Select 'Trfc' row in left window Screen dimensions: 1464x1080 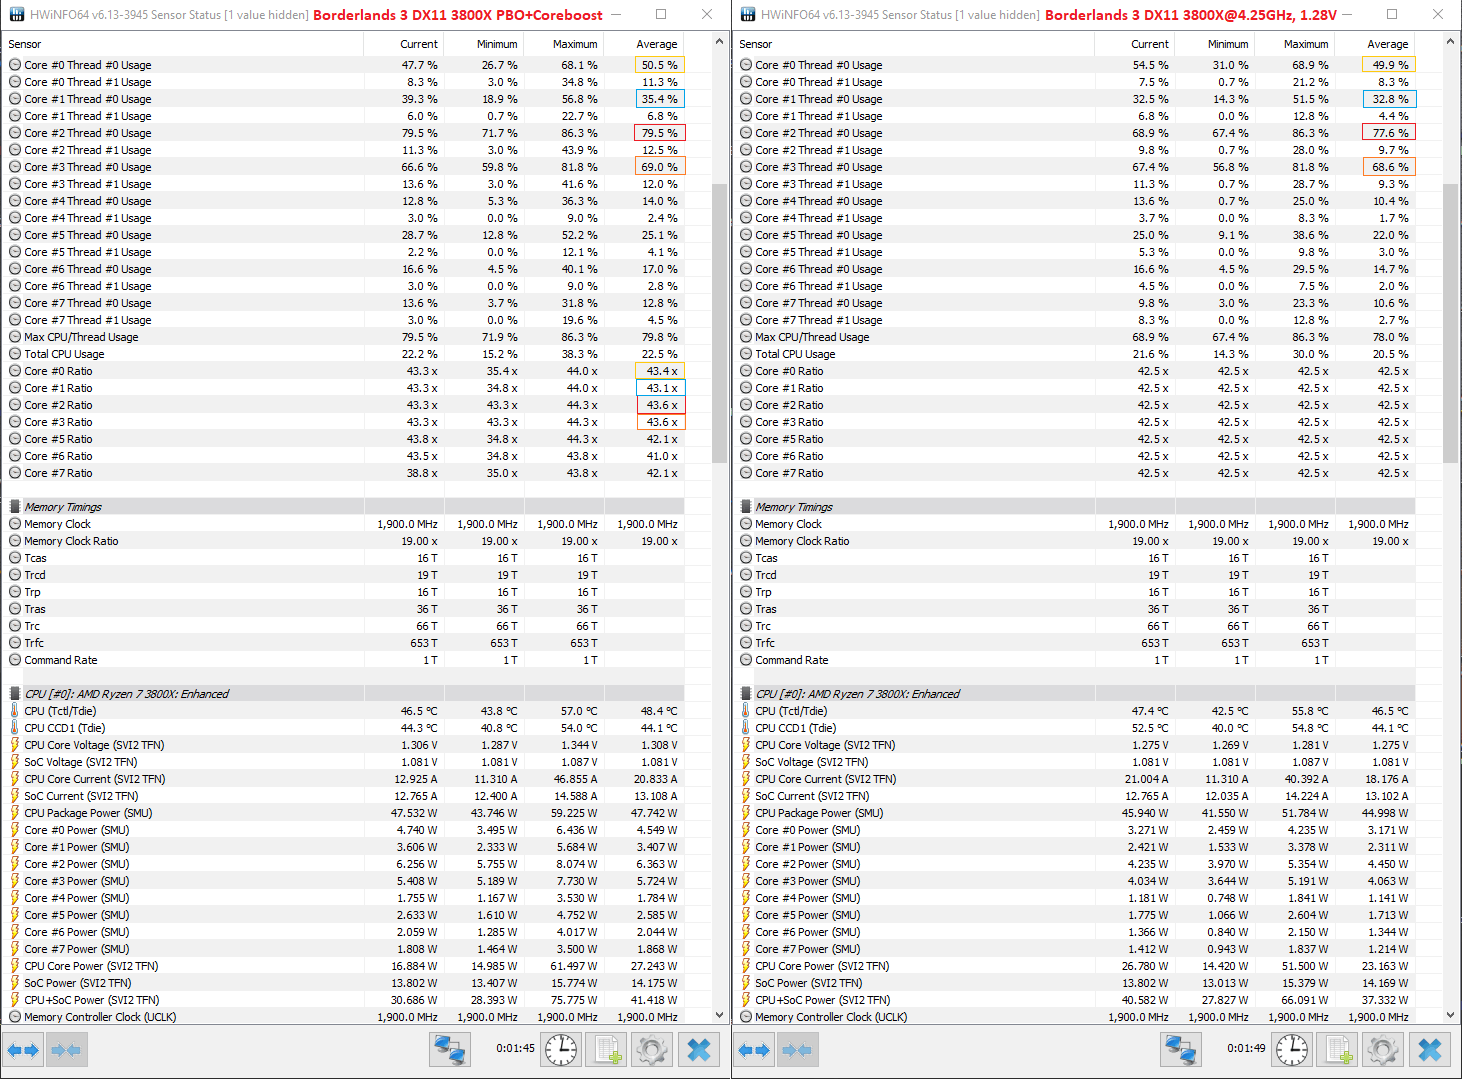344,643
